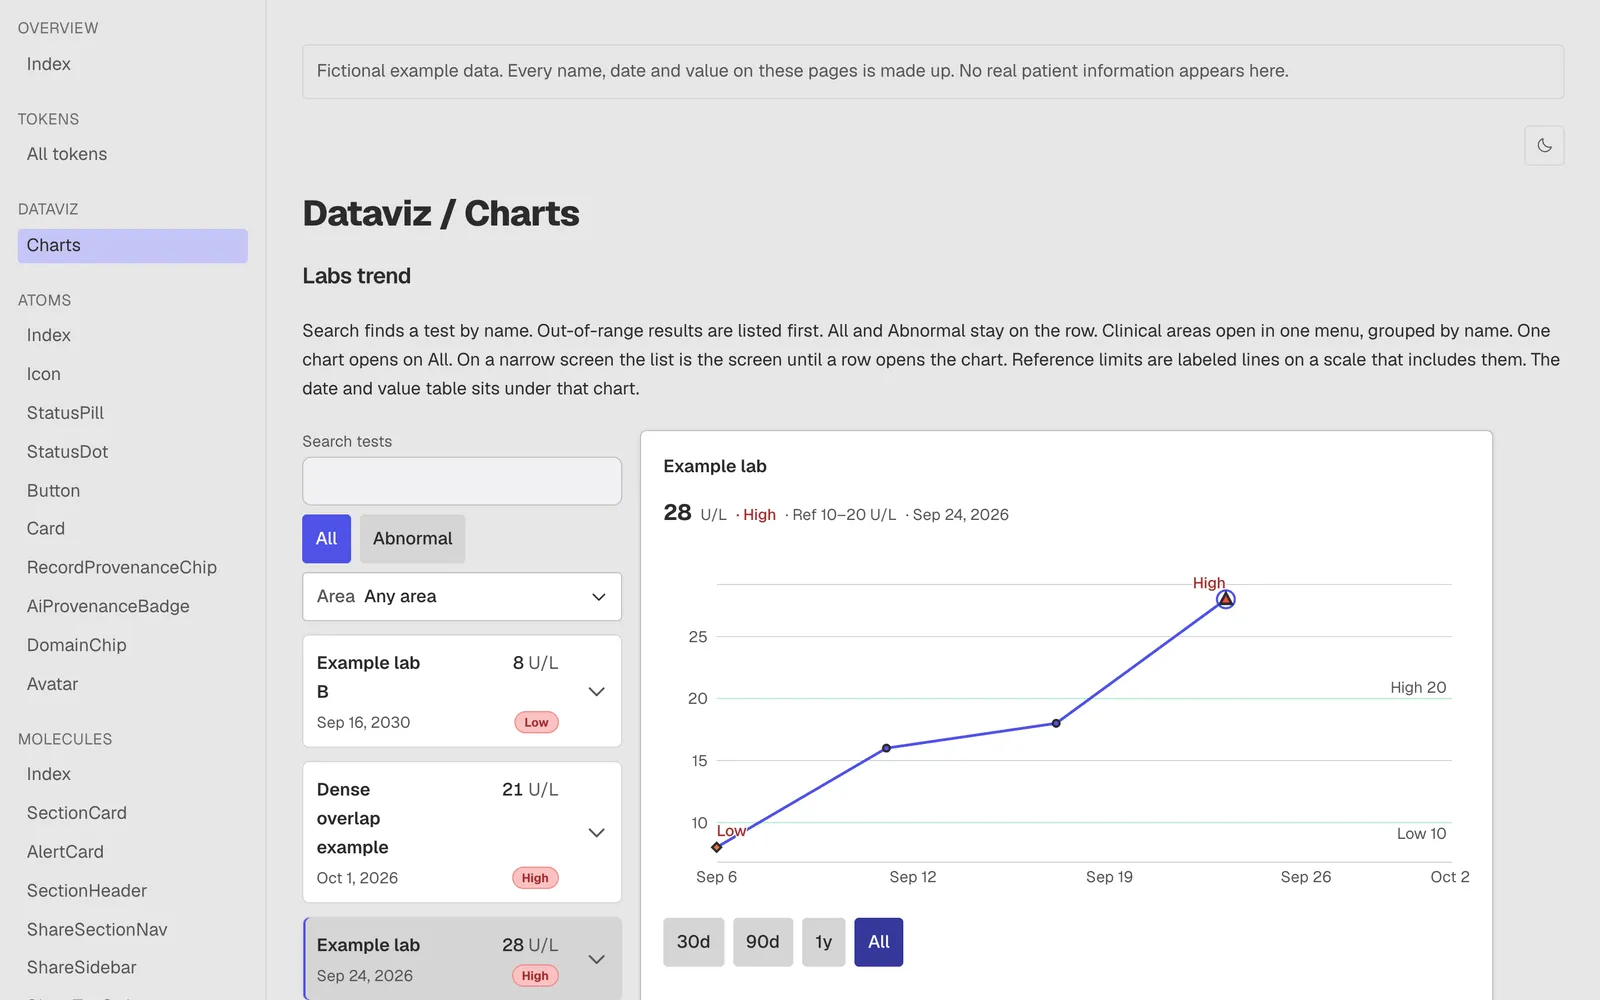Open the StatusPill page
Screen dimensions: 1600x1000
coord(65,413)
